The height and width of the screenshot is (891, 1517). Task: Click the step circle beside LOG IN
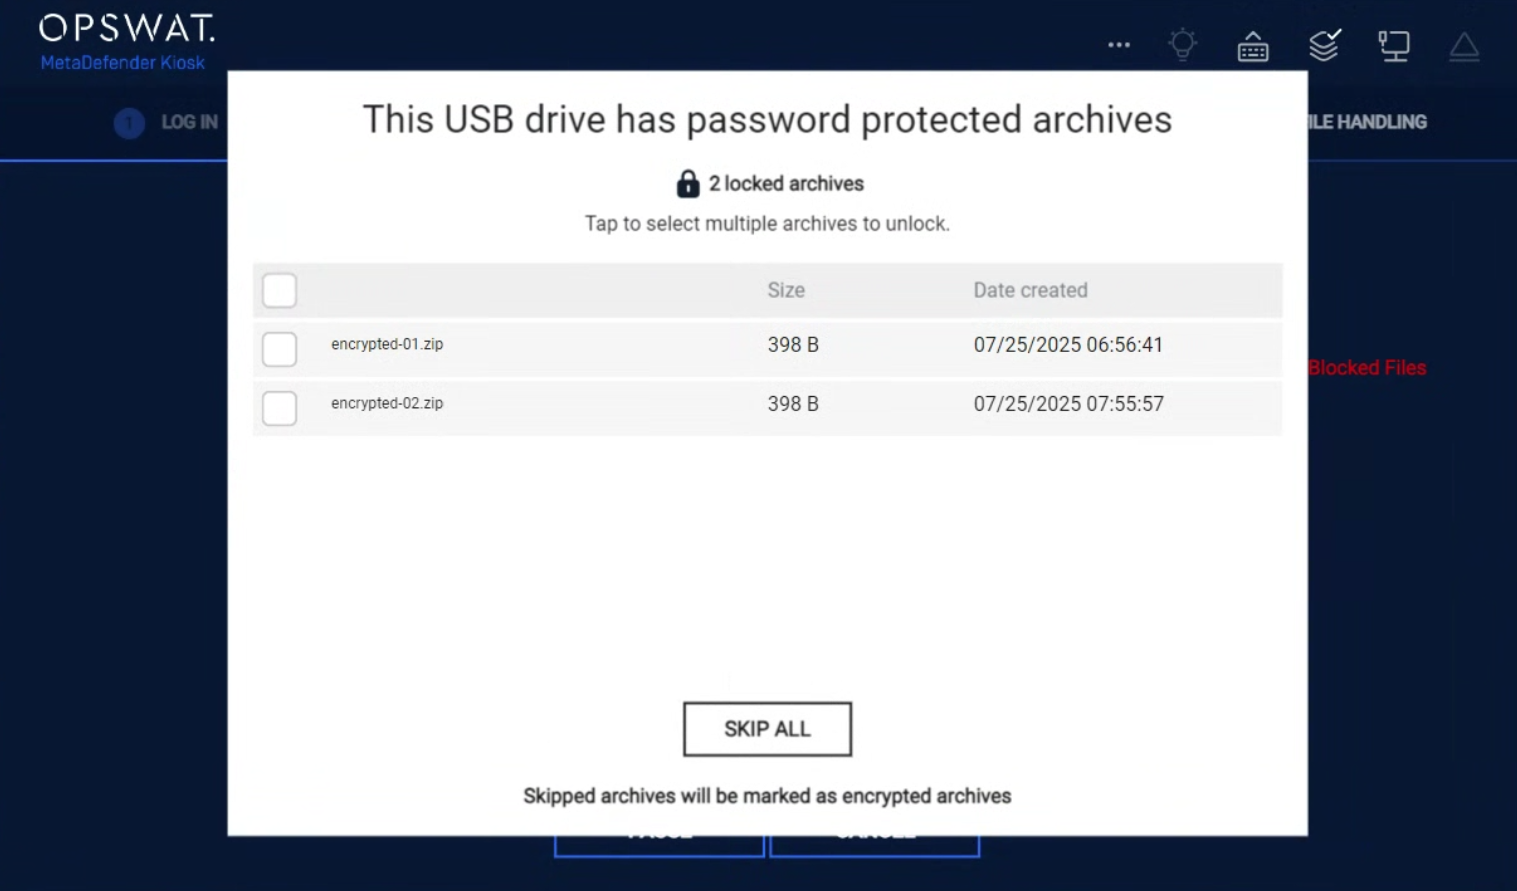click(x=129, y=123)
